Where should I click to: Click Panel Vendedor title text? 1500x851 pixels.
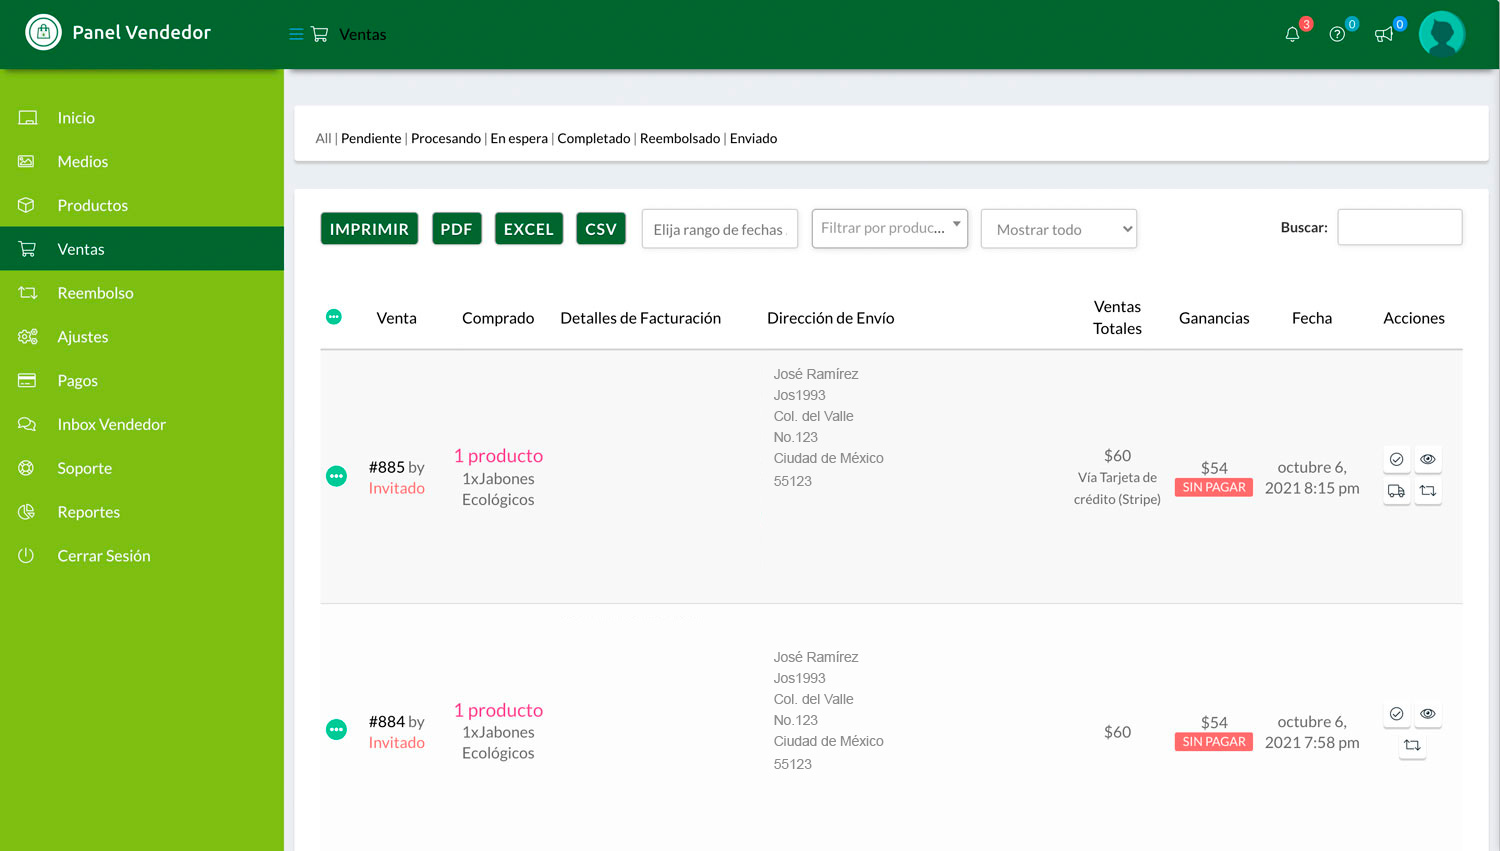click(142, 32)
